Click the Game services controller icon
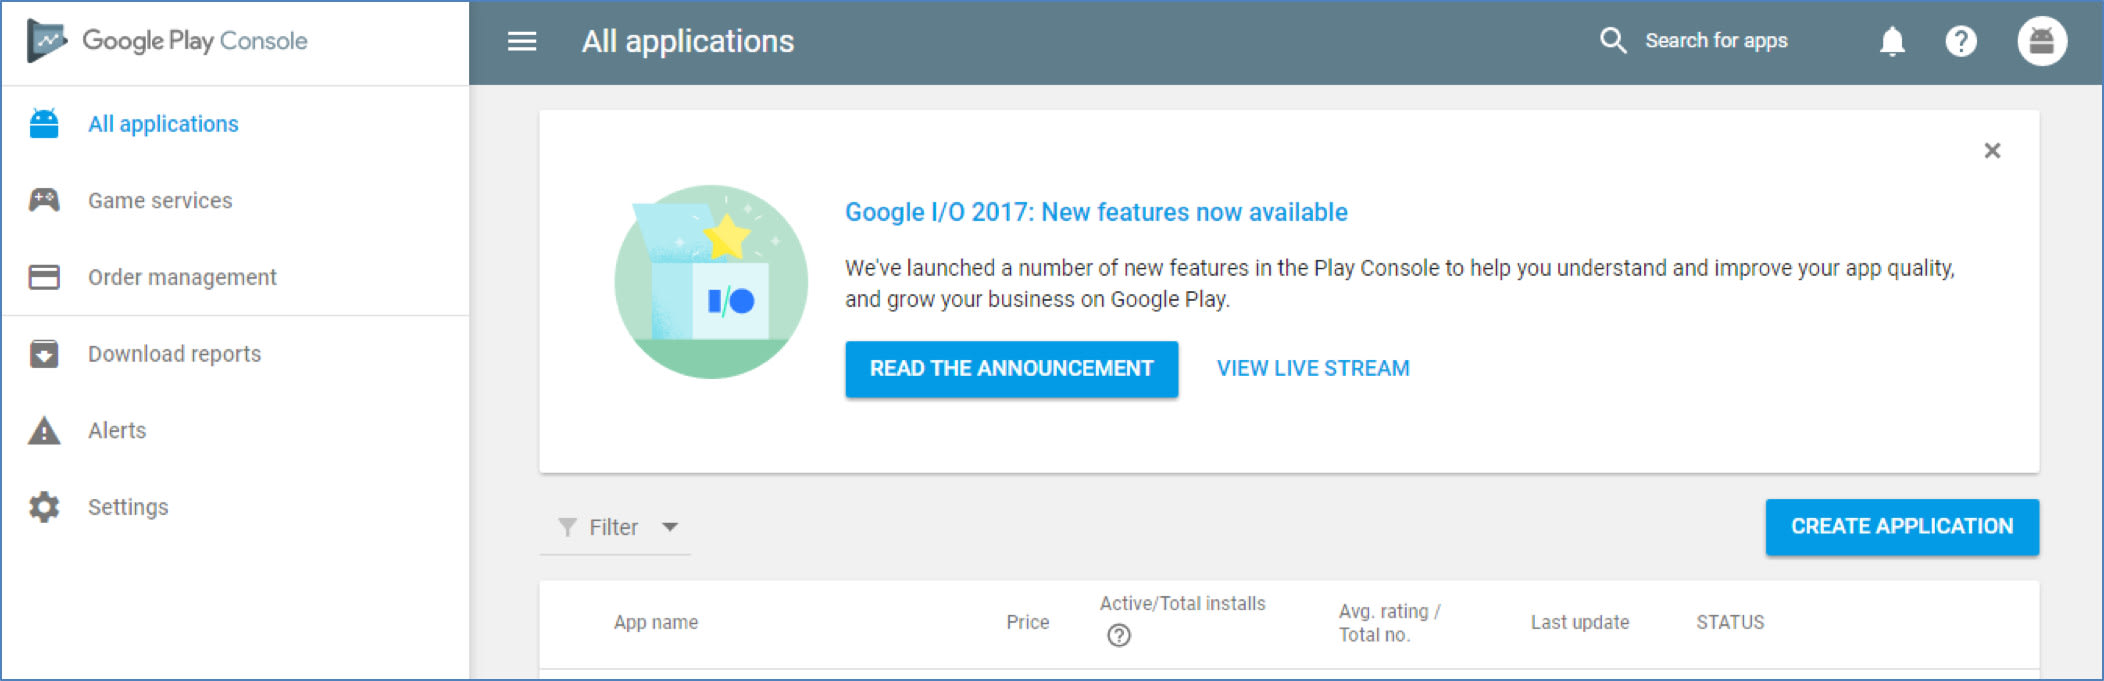Image resolution: width=2104 pixels, height=681 pixels. click(x=44, y=200)
